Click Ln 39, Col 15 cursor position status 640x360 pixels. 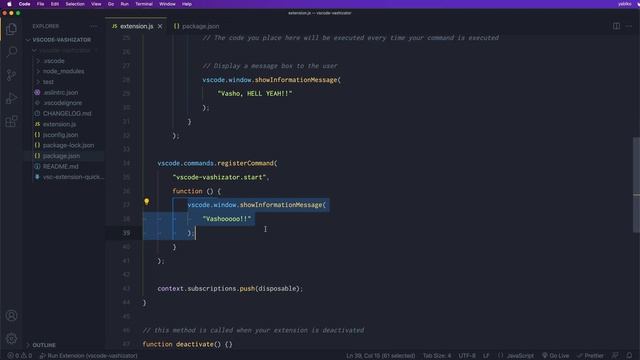click(380, 356)
